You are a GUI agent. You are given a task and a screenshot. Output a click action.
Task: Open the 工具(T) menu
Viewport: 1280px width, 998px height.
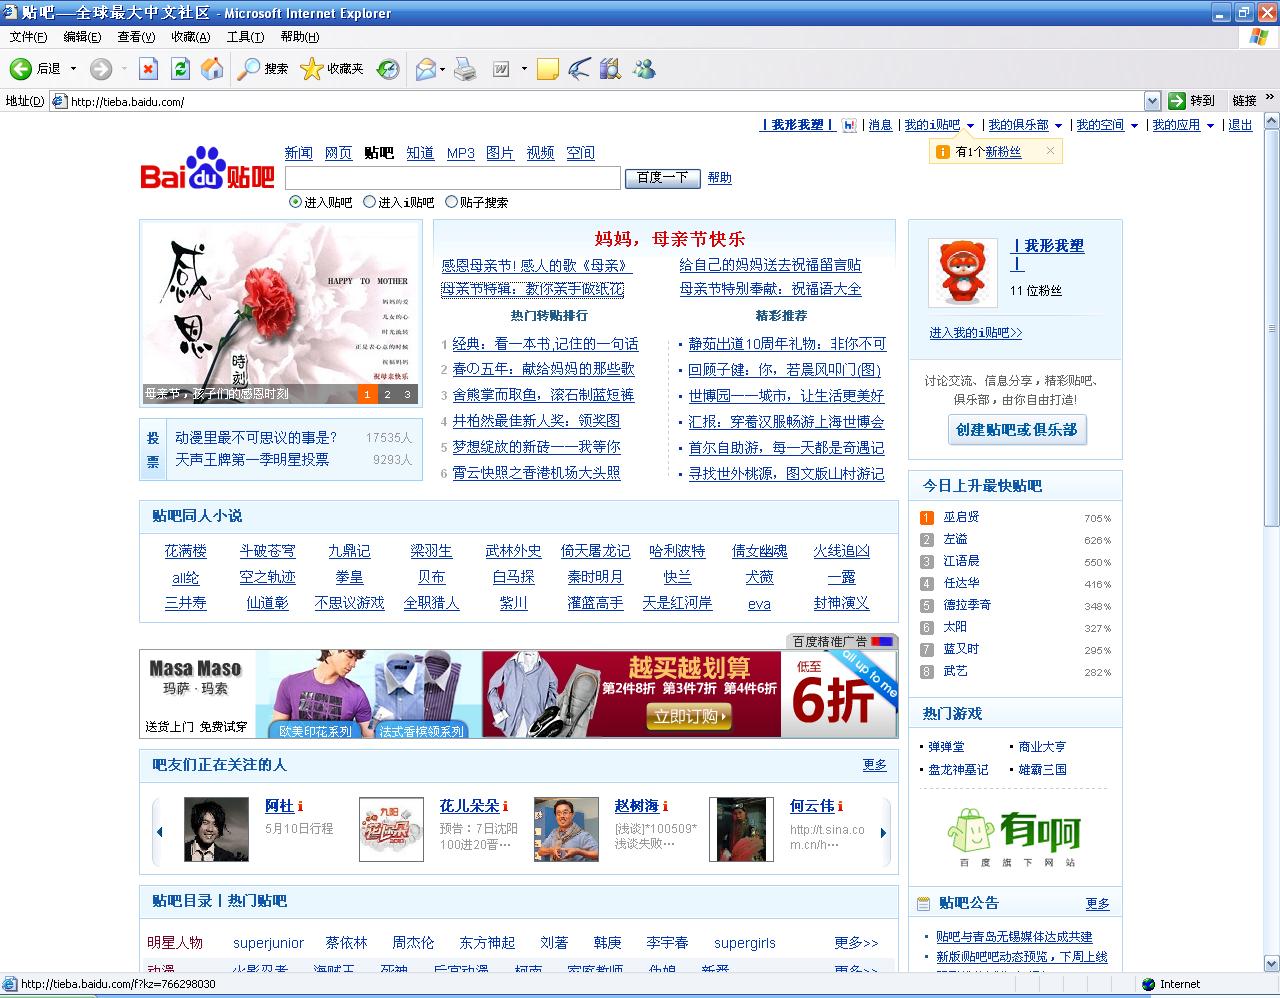click(x=245, y=37)
